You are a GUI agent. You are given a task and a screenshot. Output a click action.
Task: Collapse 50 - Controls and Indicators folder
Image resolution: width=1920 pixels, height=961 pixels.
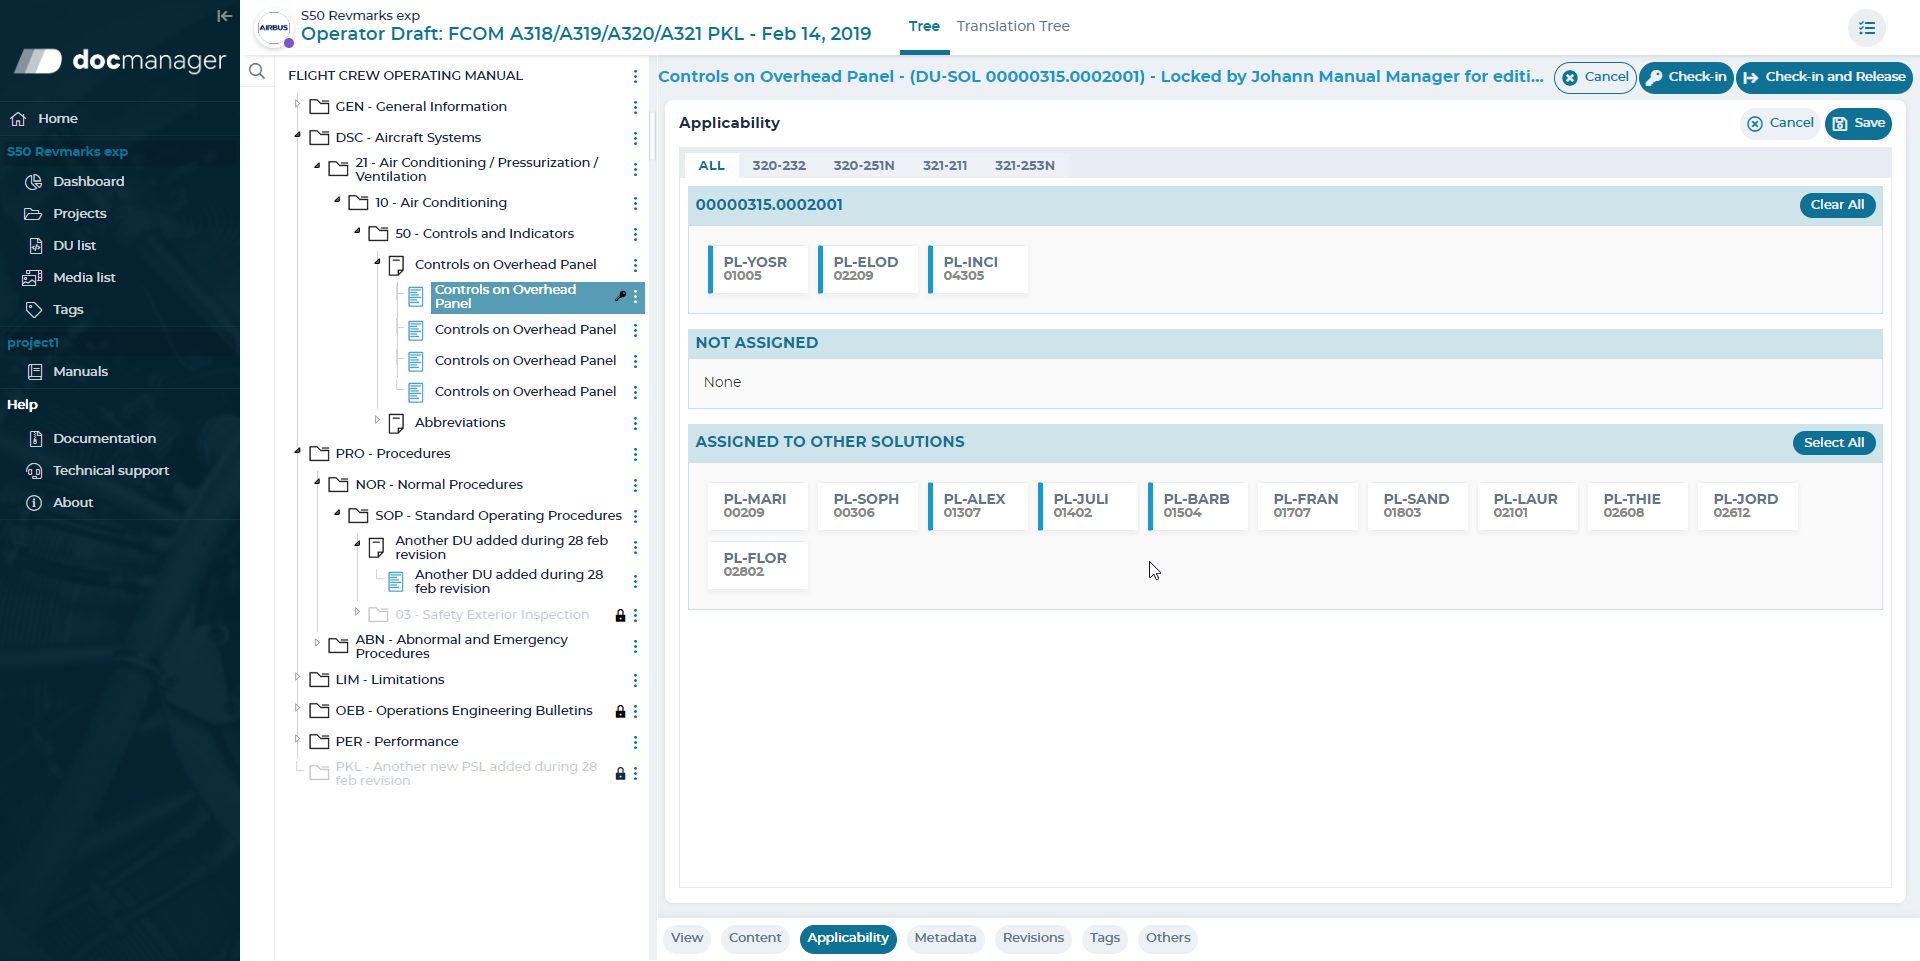pos(357,231)
